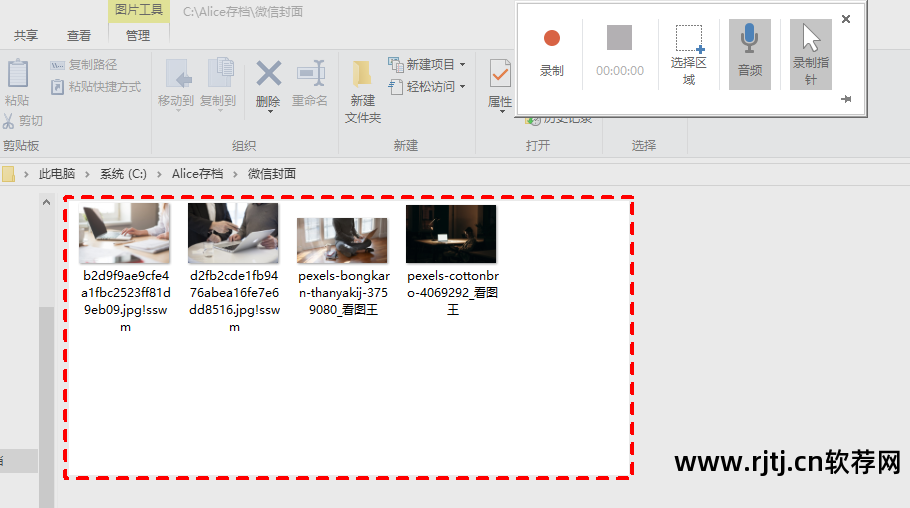Expand chevron after 系统 (C:) breadcrumb
The height and width of the screenshot is (508, 910).
[159, 174]
